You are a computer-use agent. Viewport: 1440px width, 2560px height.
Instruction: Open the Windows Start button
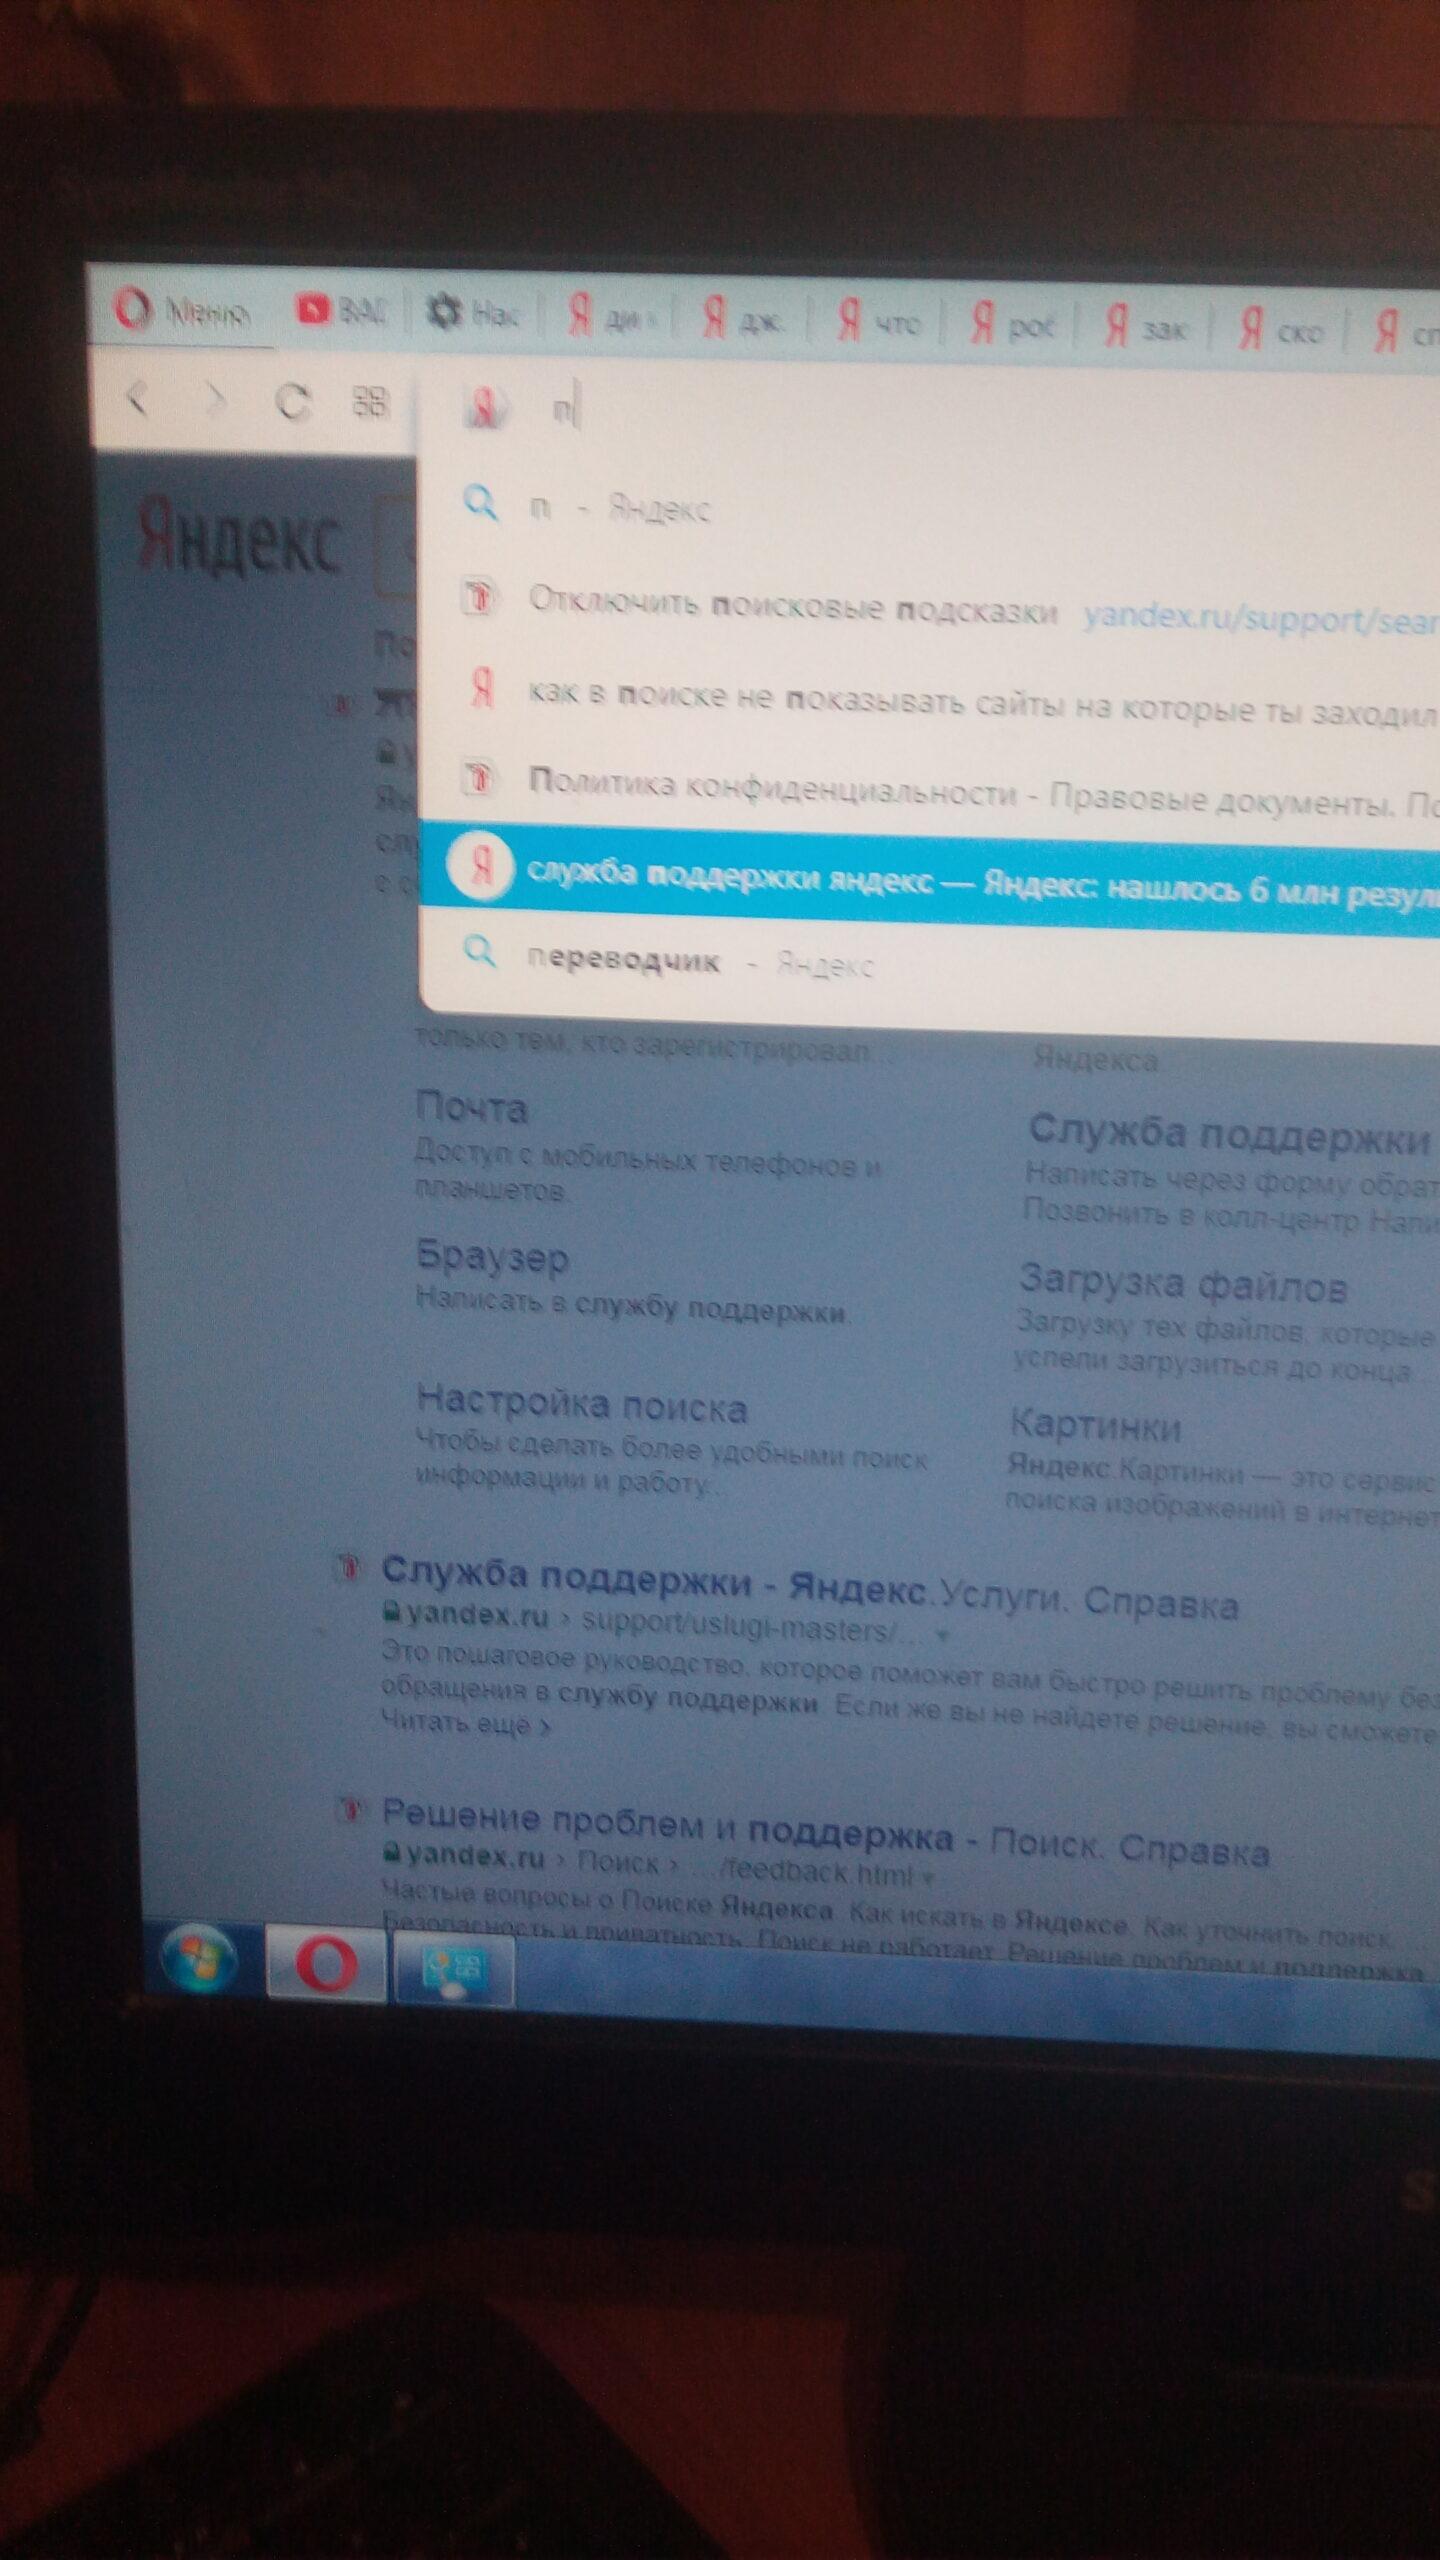coord(199,1959)
